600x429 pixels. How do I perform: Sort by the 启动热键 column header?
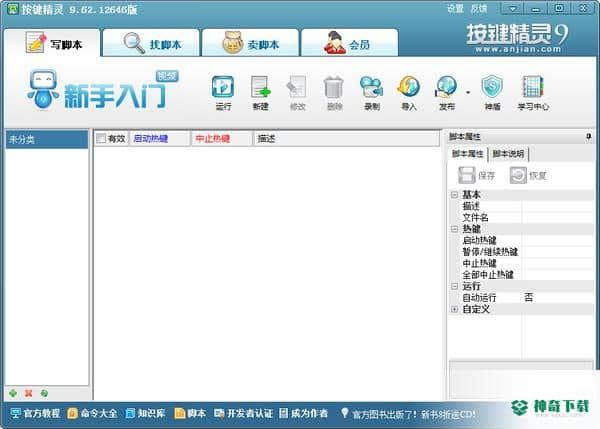[160, 139]
